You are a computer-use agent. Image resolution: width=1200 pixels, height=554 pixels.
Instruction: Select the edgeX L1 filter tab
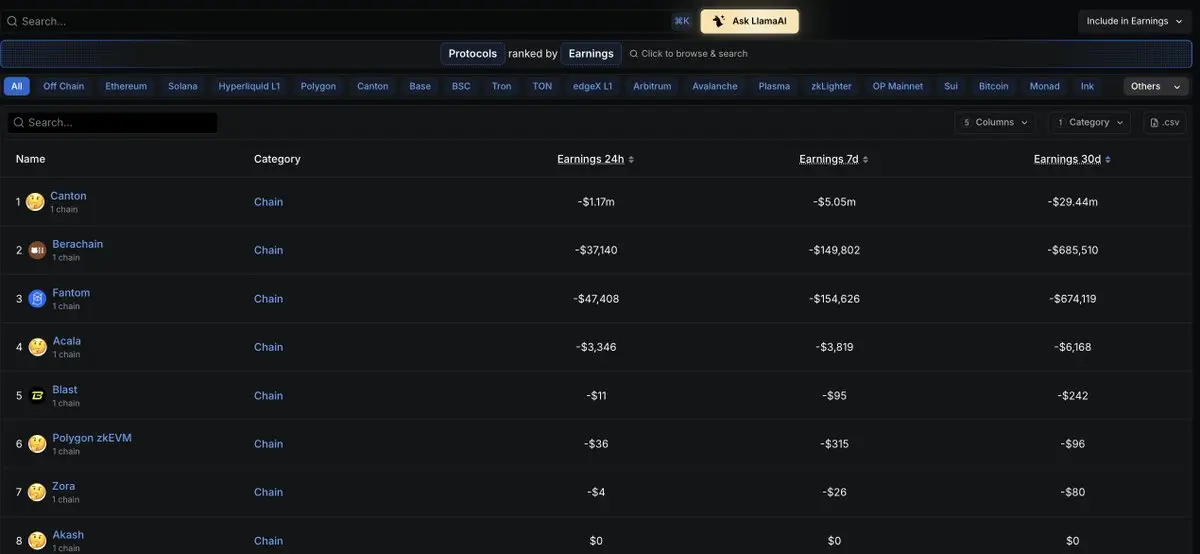[x=593, y=86]
